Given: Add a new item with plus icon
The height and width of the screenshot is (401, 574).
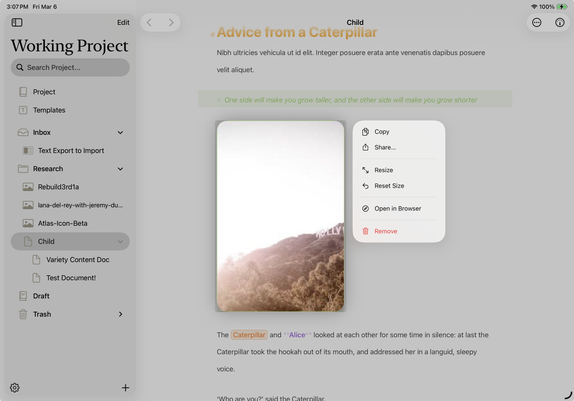Looking at the screenshot, I should coord(125,387).
